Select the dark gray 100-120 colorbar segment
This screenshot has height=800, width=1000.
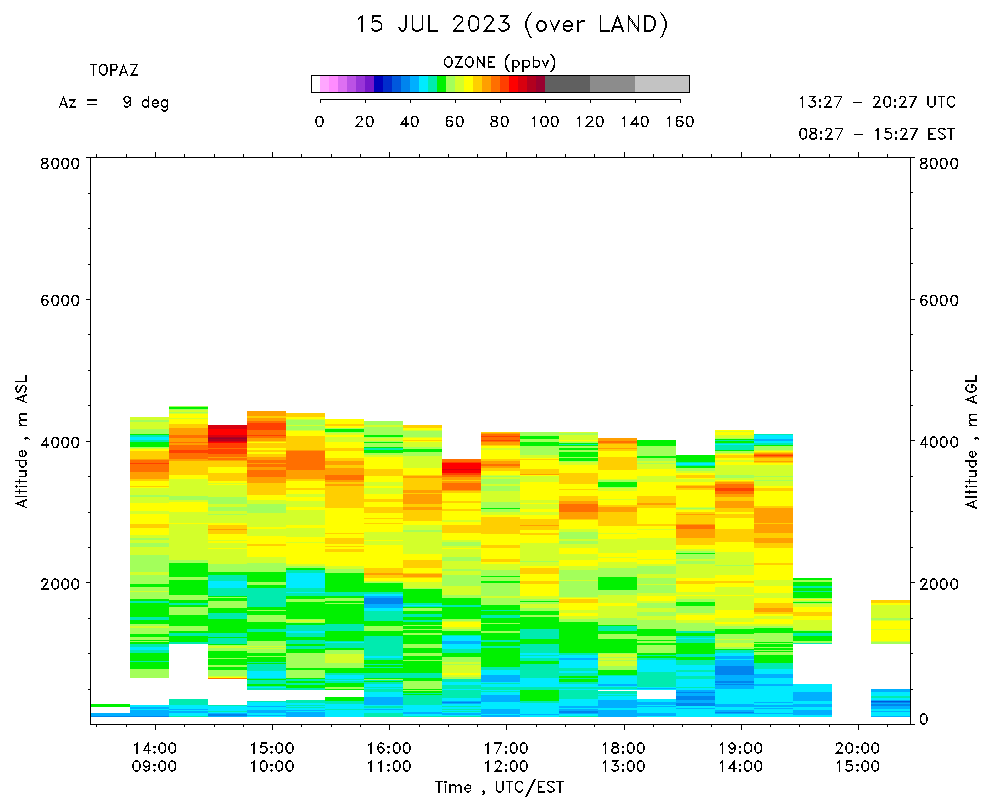[x=568, y=84]
